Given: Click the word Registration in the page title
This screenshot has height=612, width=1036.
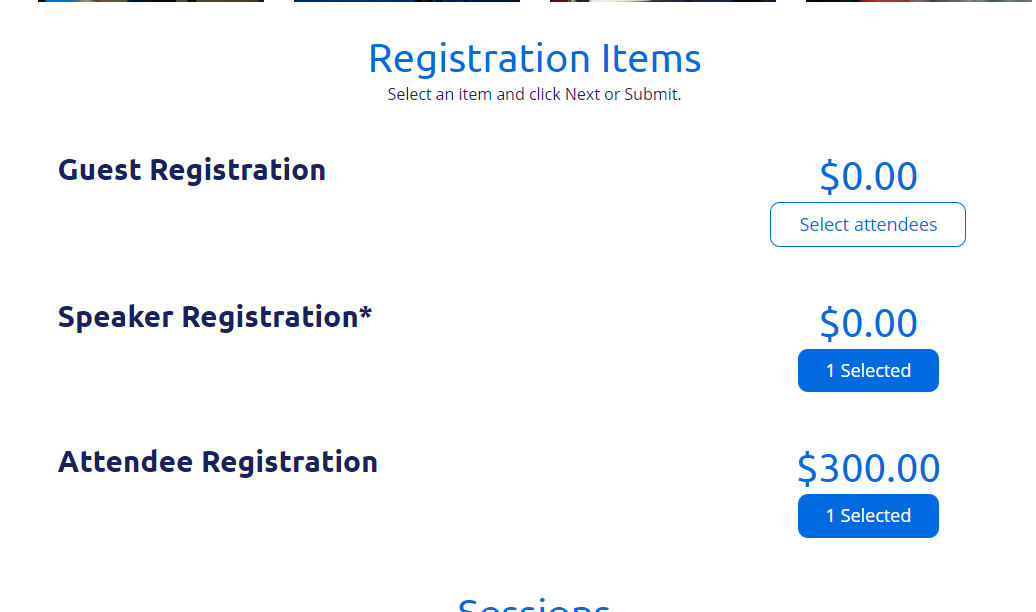Looking at the screenshot, I should 478,59.
